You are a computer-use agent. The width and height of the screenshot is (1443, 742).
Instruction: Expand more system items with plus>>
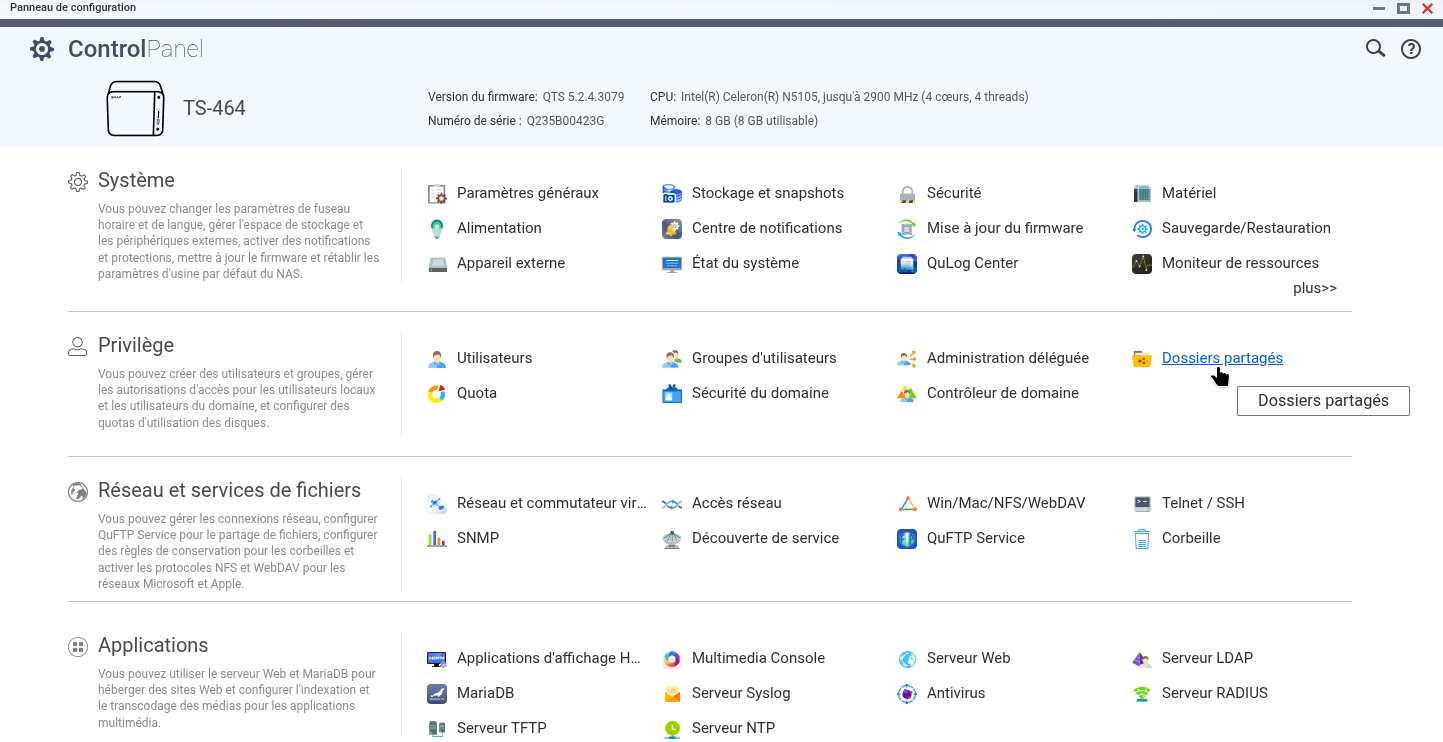pos(1315,288)
